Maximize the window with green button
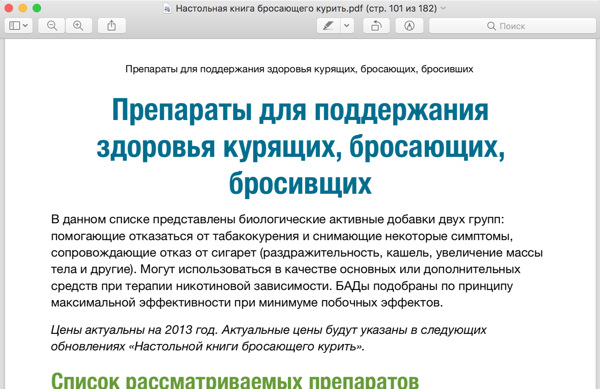 [37, 8]
